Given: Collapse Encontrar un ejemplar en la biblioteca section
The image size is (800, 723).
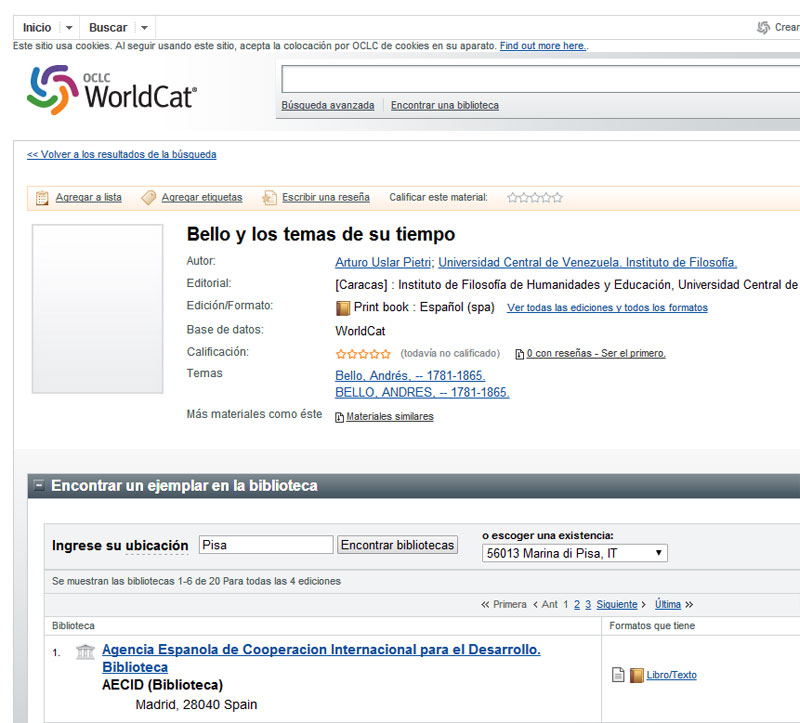Looking at the screenshot, I should pos(39,485).
